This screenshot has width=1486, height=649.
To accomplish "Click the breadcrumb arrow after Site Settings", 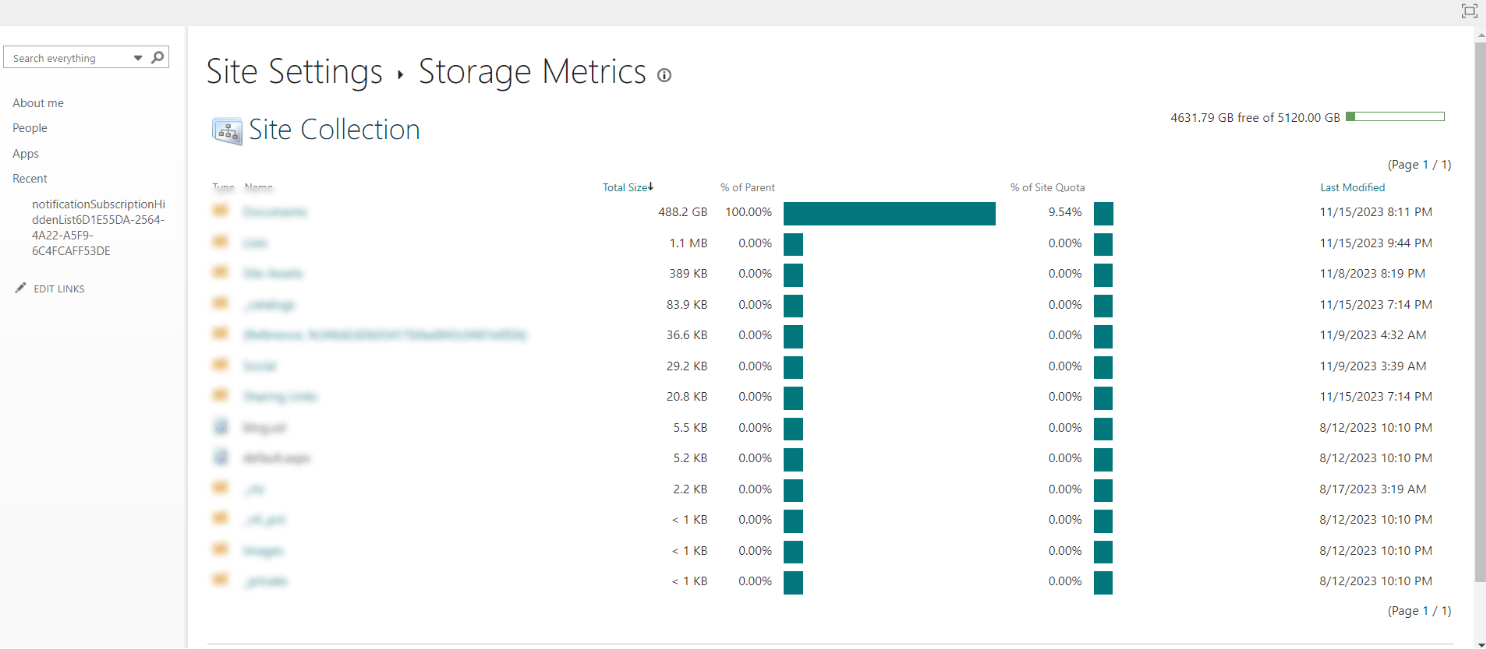I will point(398,73).
